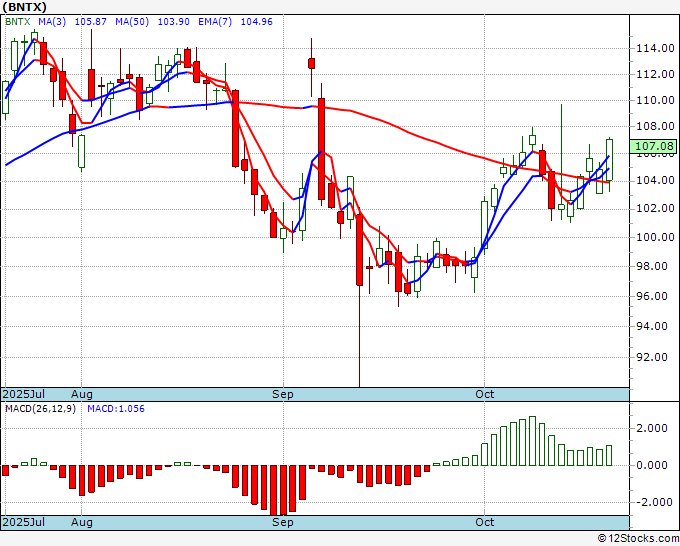Screen dimensions: 680x546
Task: Click the Sep label on MACD axis
Action: [283, 522]
